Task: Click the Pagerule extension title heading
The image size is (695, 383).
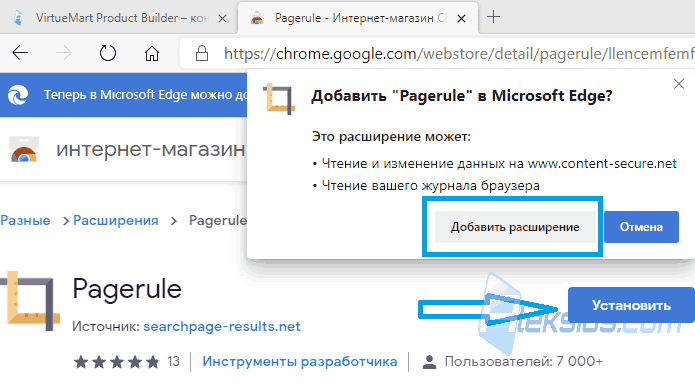Action: tap(127, 289)
